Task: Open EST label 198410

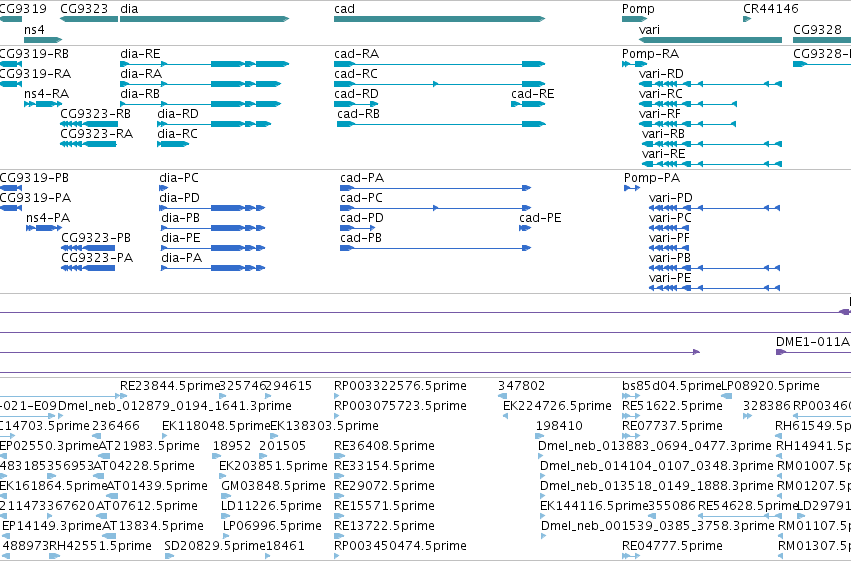Action: pos(559,426)
